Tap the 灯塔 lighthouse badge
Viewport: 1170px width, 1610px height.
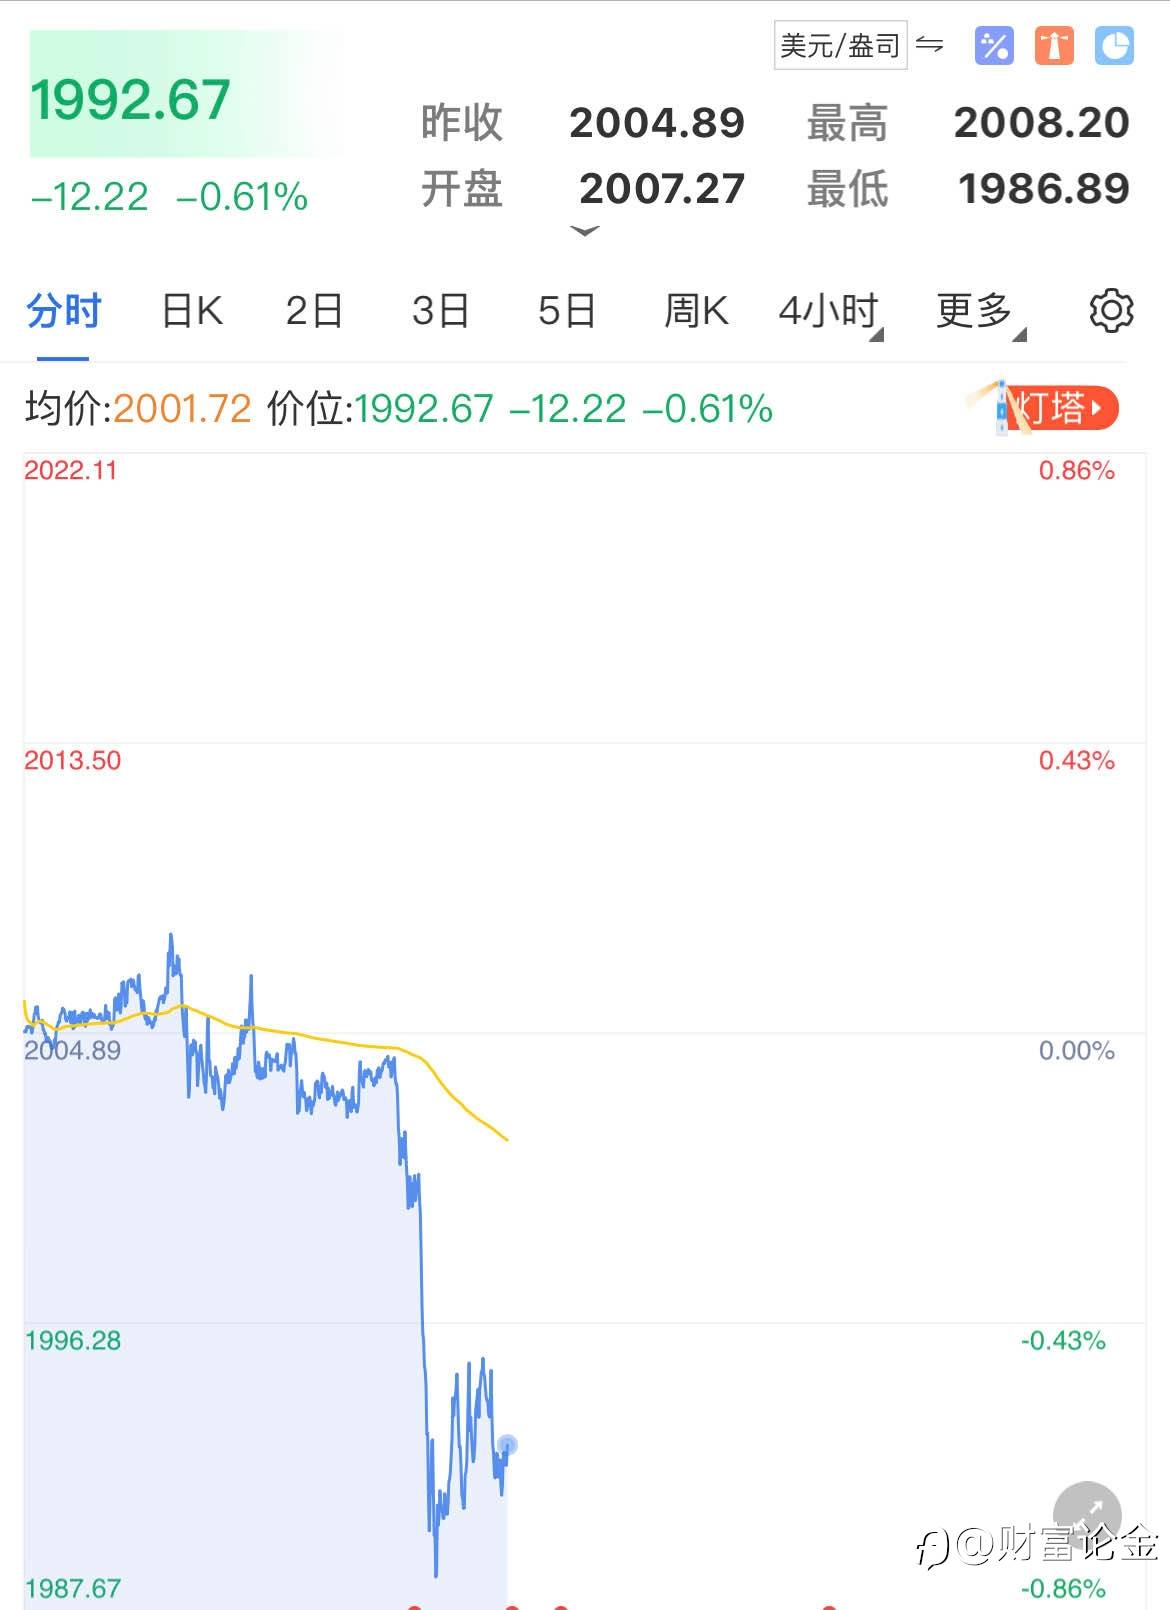point(1058,408)
